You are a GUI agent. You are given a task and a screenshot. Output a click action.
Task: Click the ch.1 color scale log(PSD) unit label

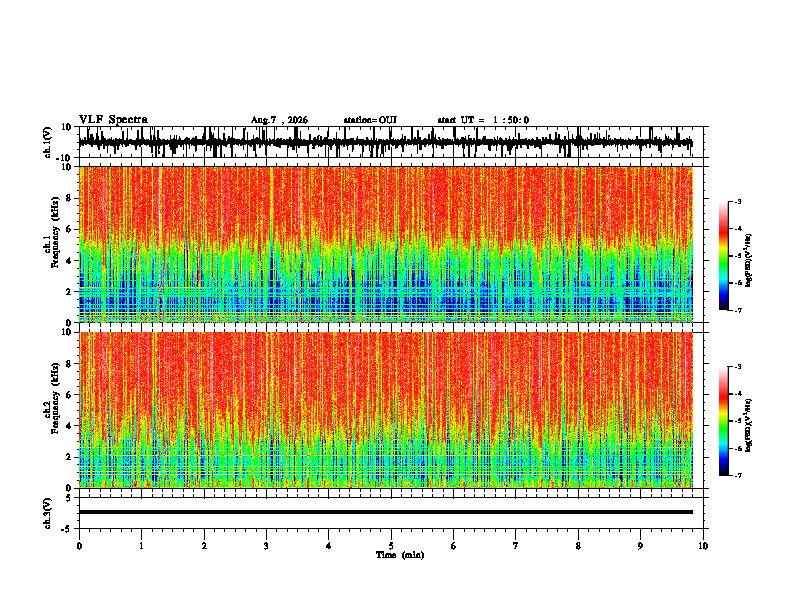pos(749,261)
